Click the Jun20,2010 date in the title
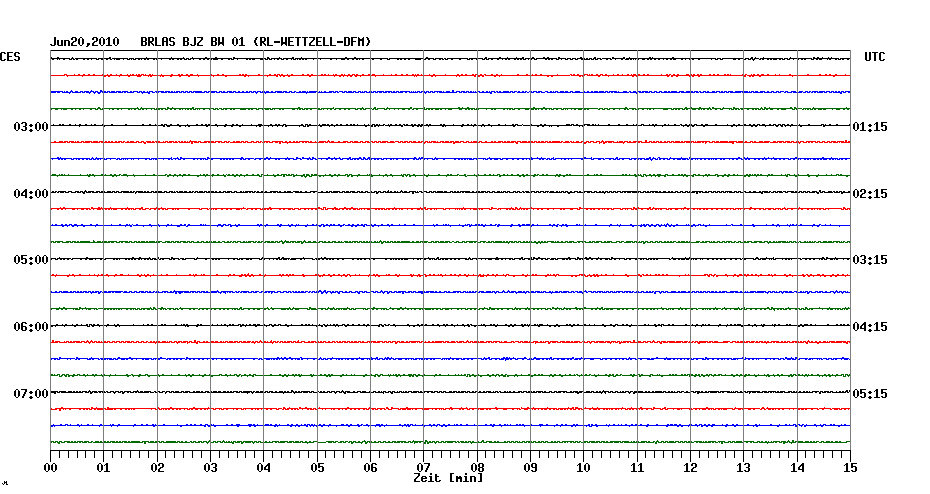 (85, 41)
